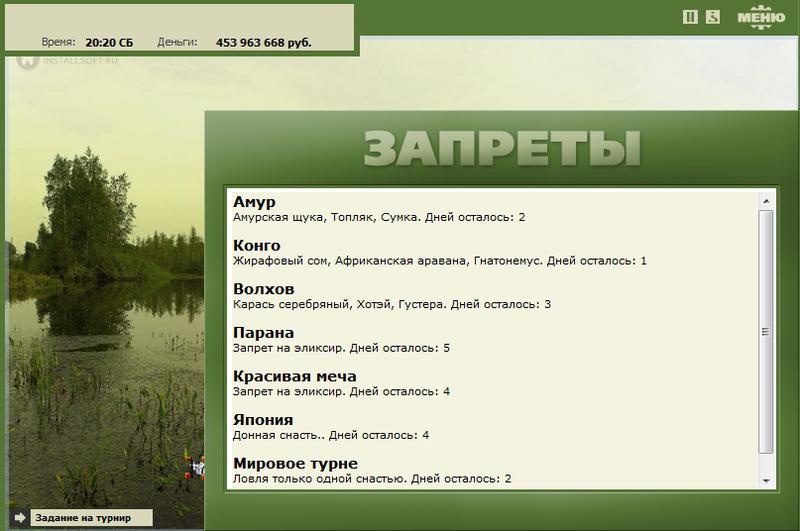Select the Волхов heading

[x=263, y=289]
